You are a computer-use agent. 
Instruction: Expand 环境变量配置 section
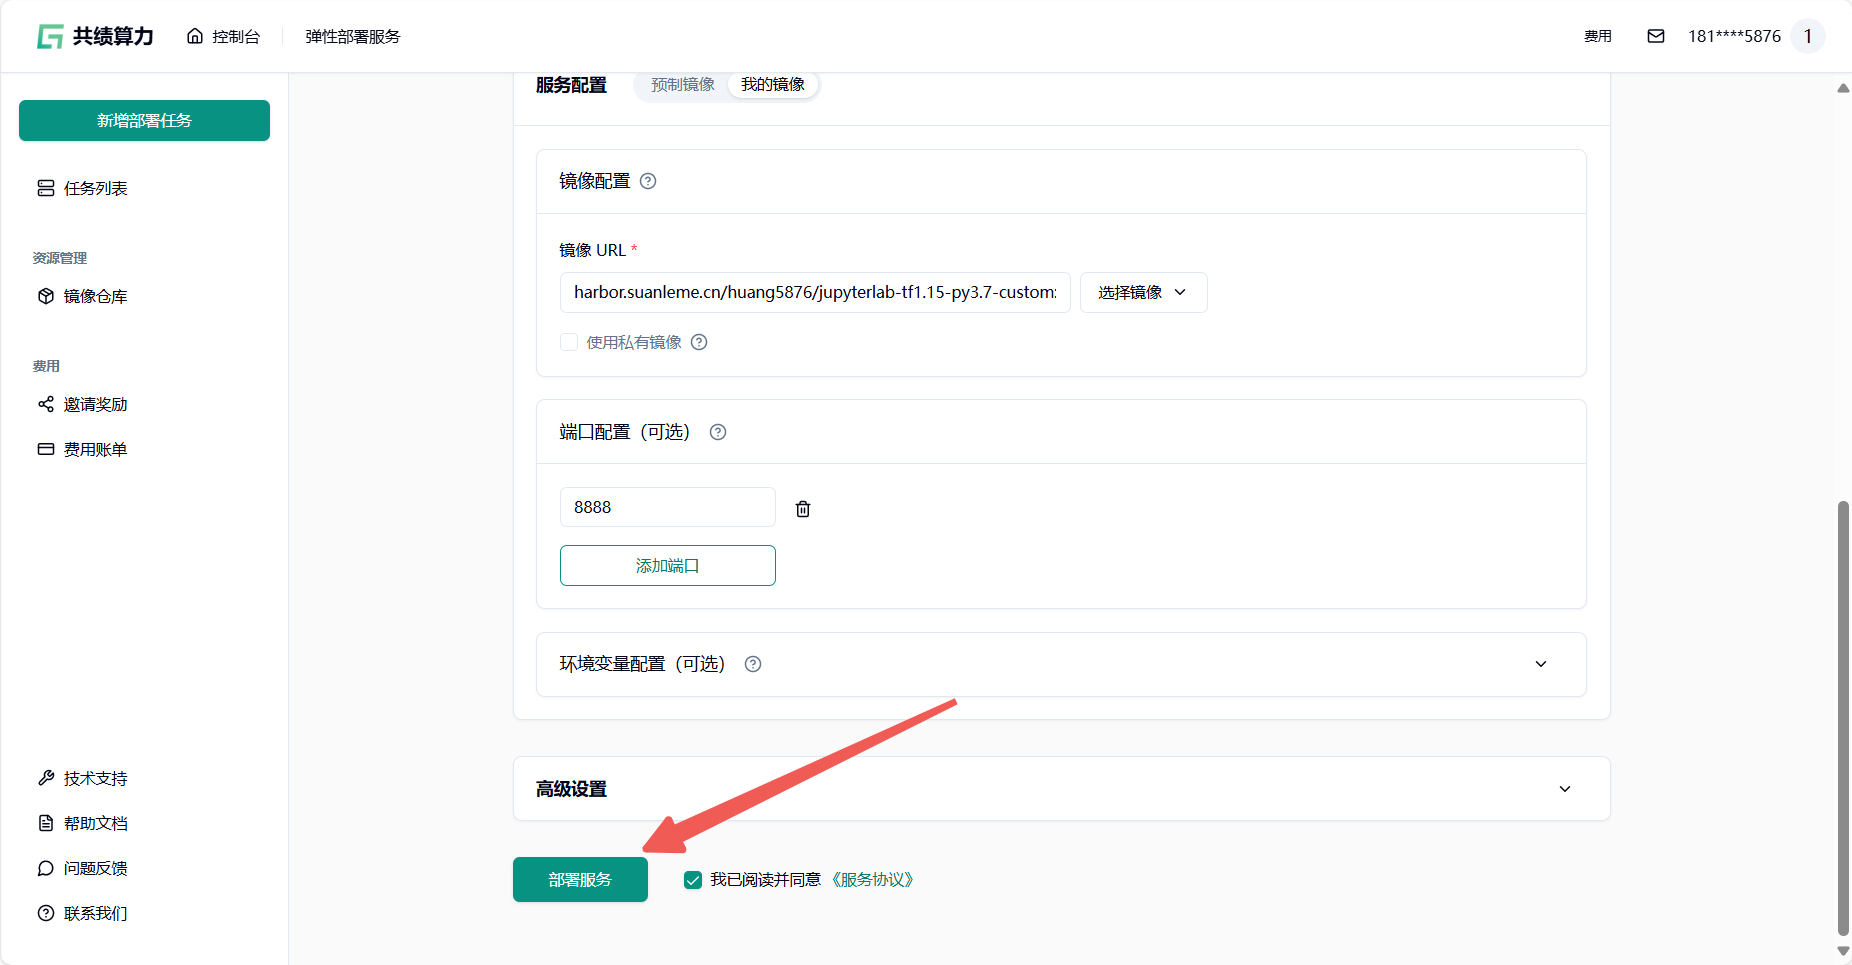coord(1540,664)
